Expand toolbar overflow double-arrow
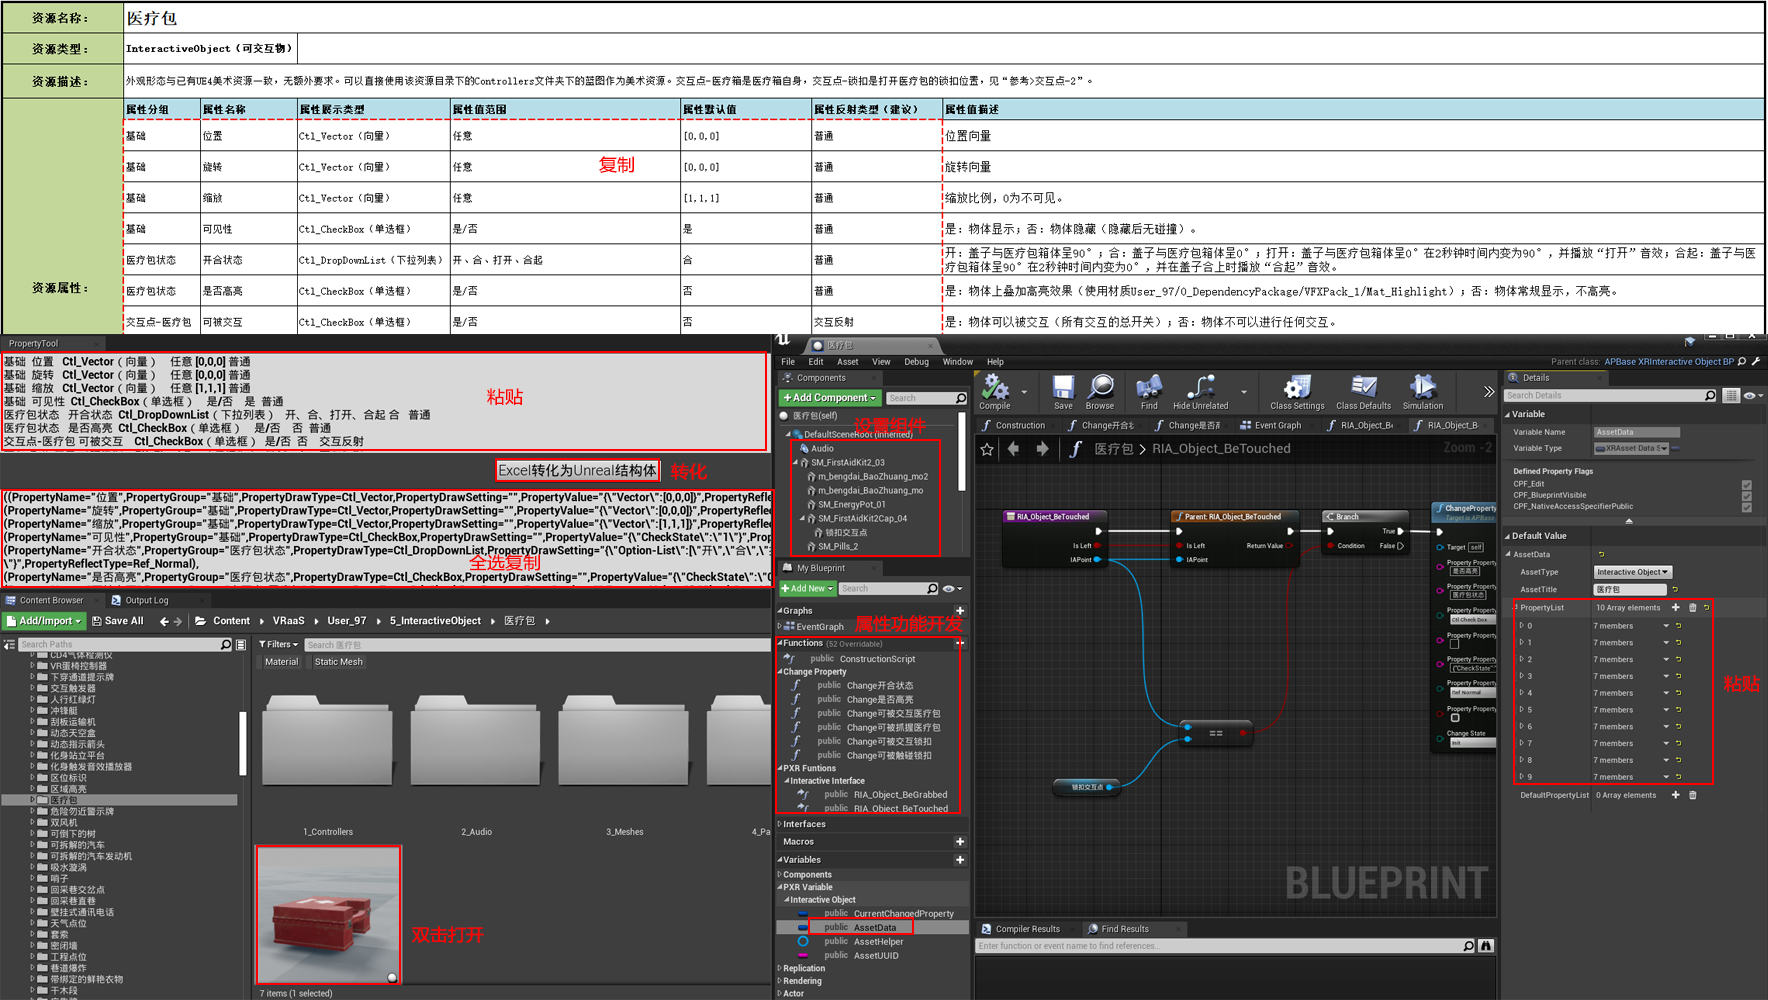 click(x=1488, y=392)
